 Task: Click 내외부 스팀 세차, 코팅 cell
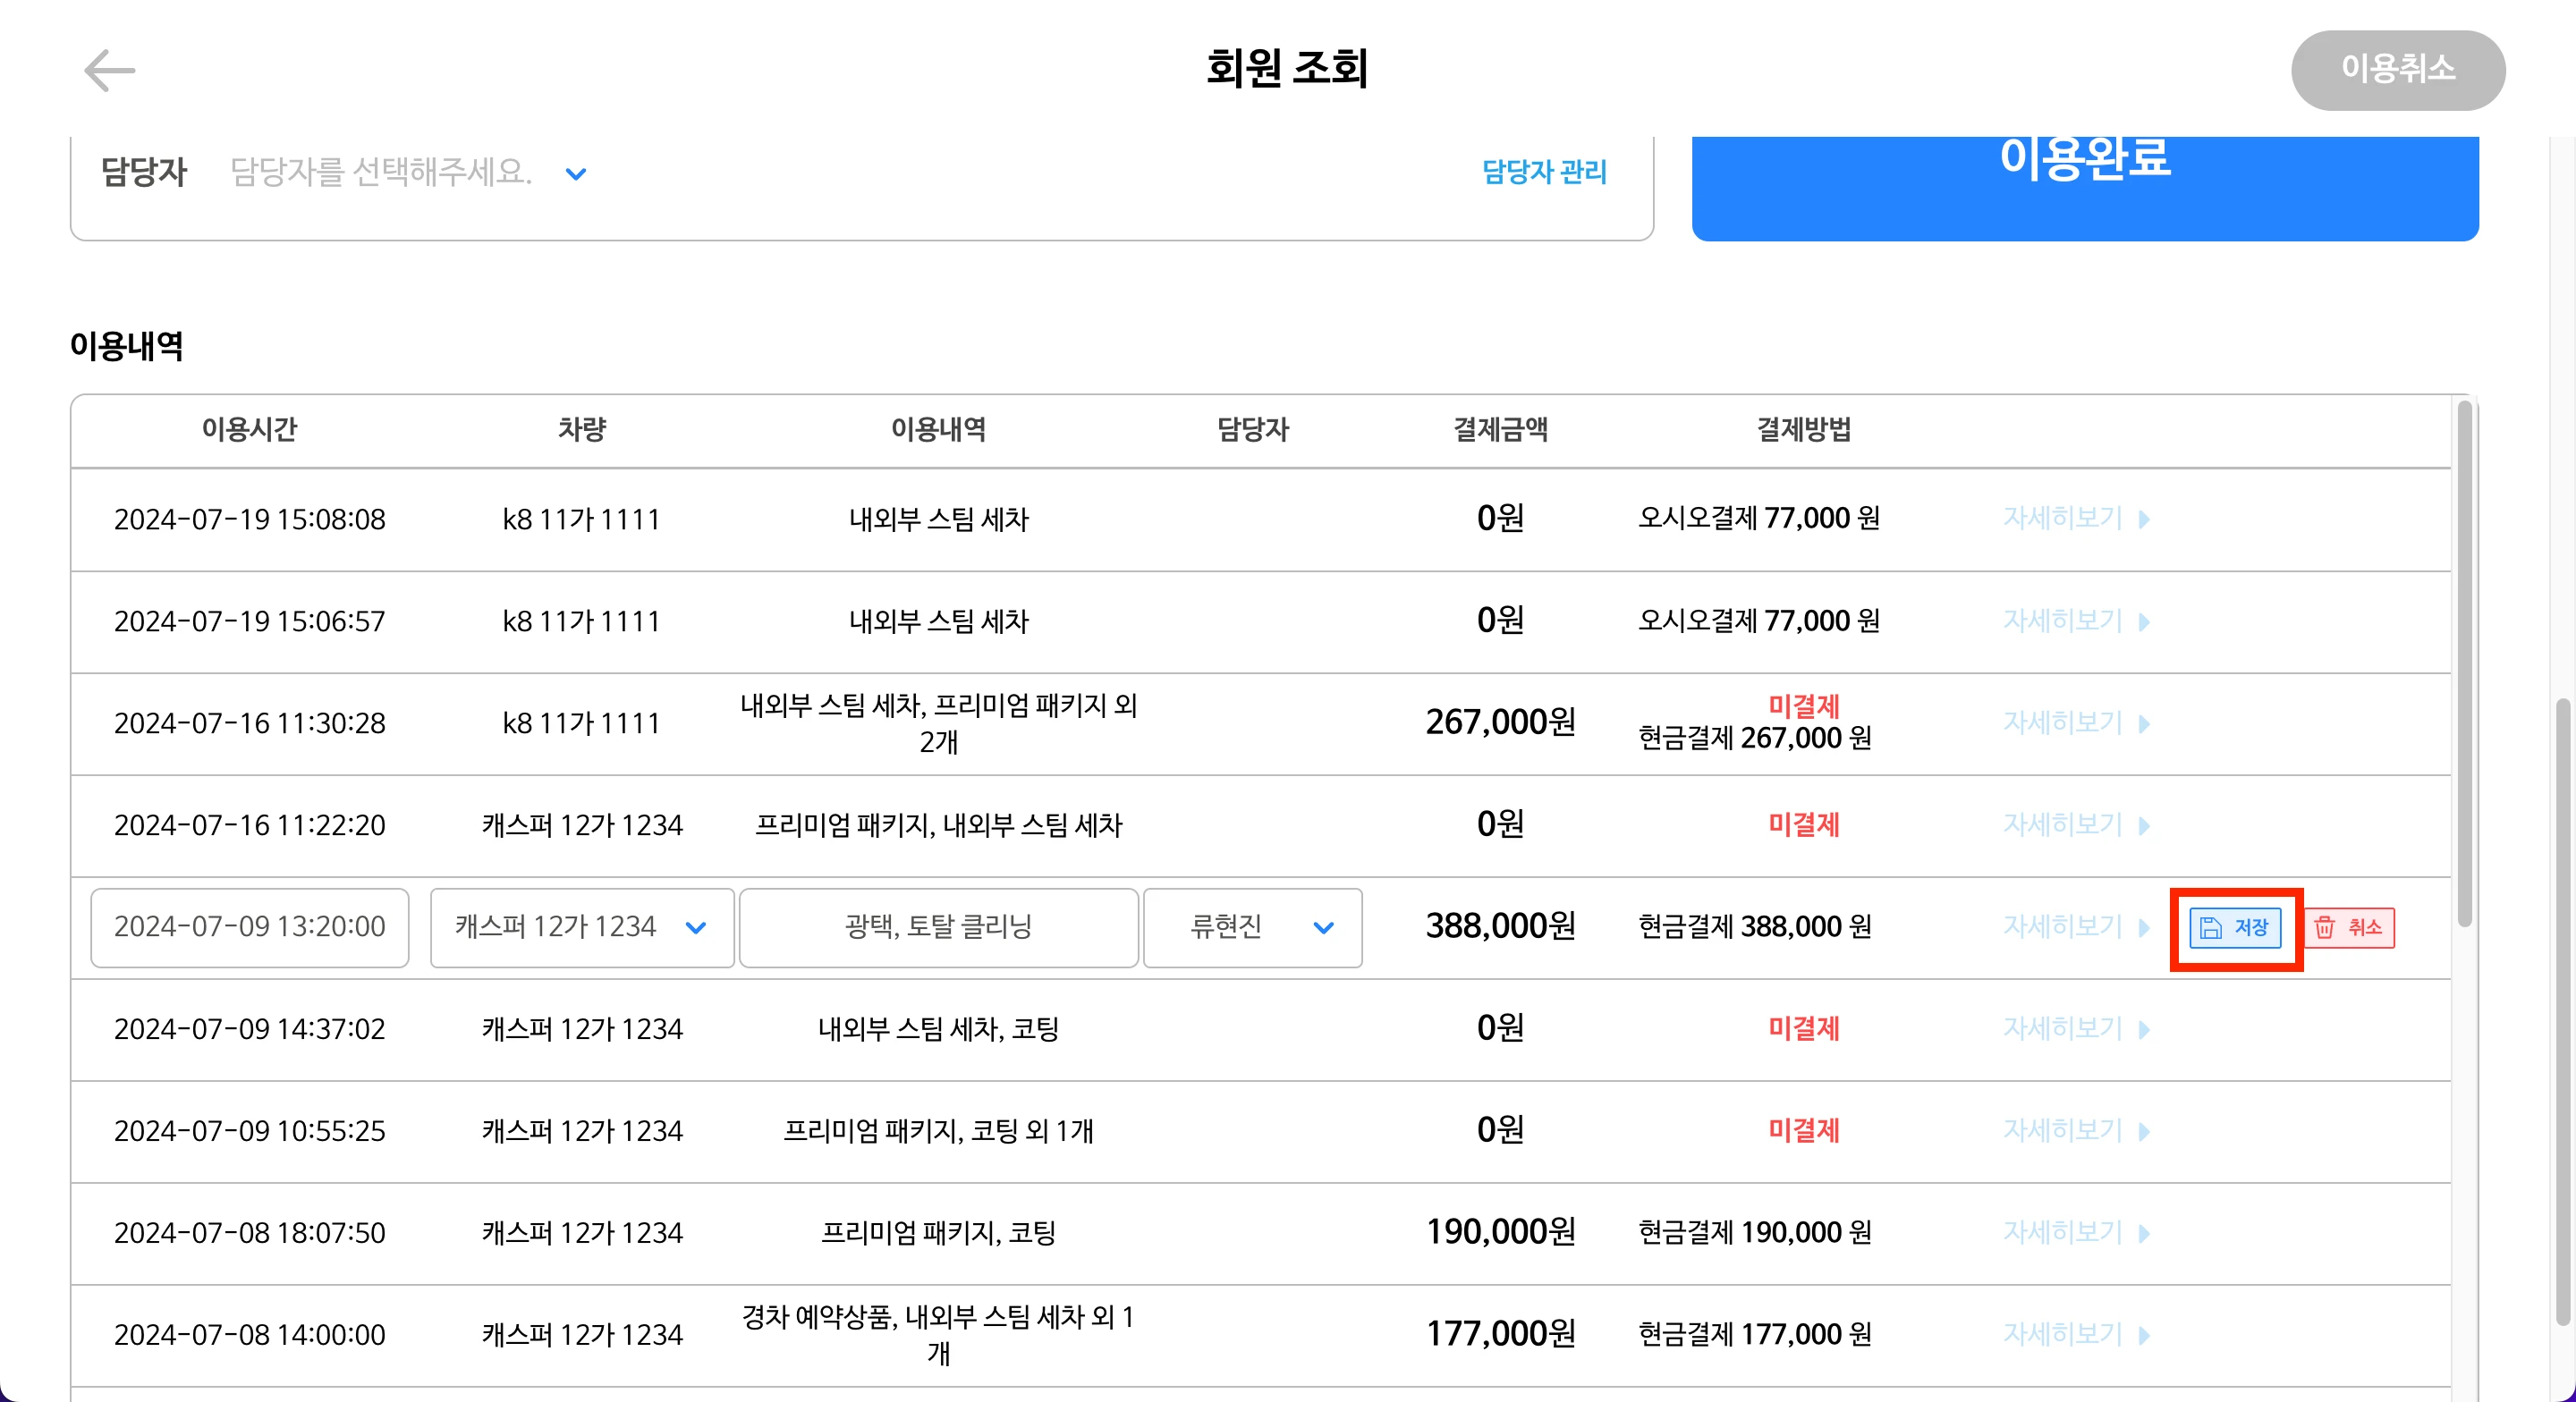(938, 1029)
